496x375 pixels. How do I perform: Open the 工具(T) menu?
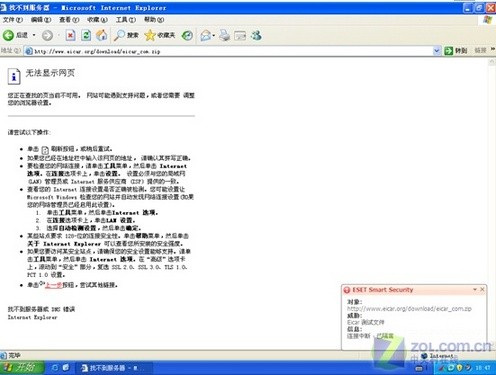click(126, 20)
